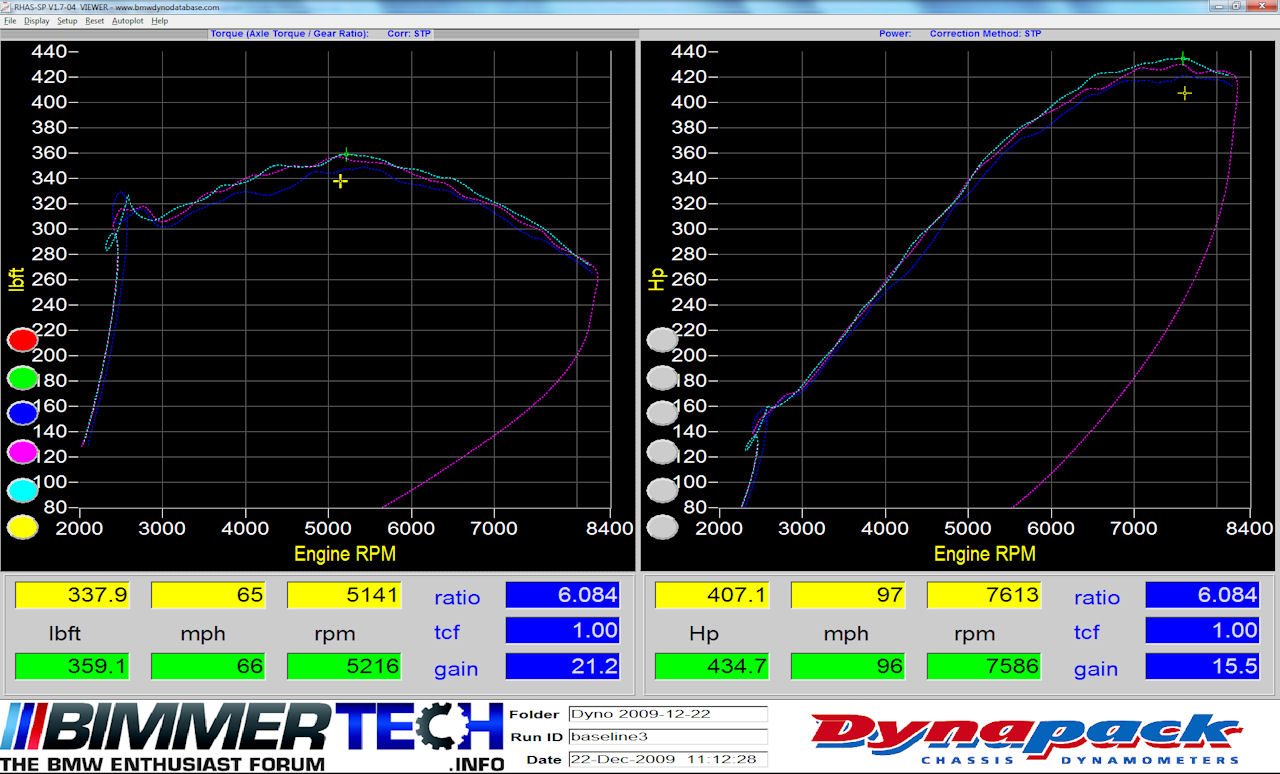Click third gray run button on power graph
This screenshot has width=1280, height=774.
pos(662,413)
